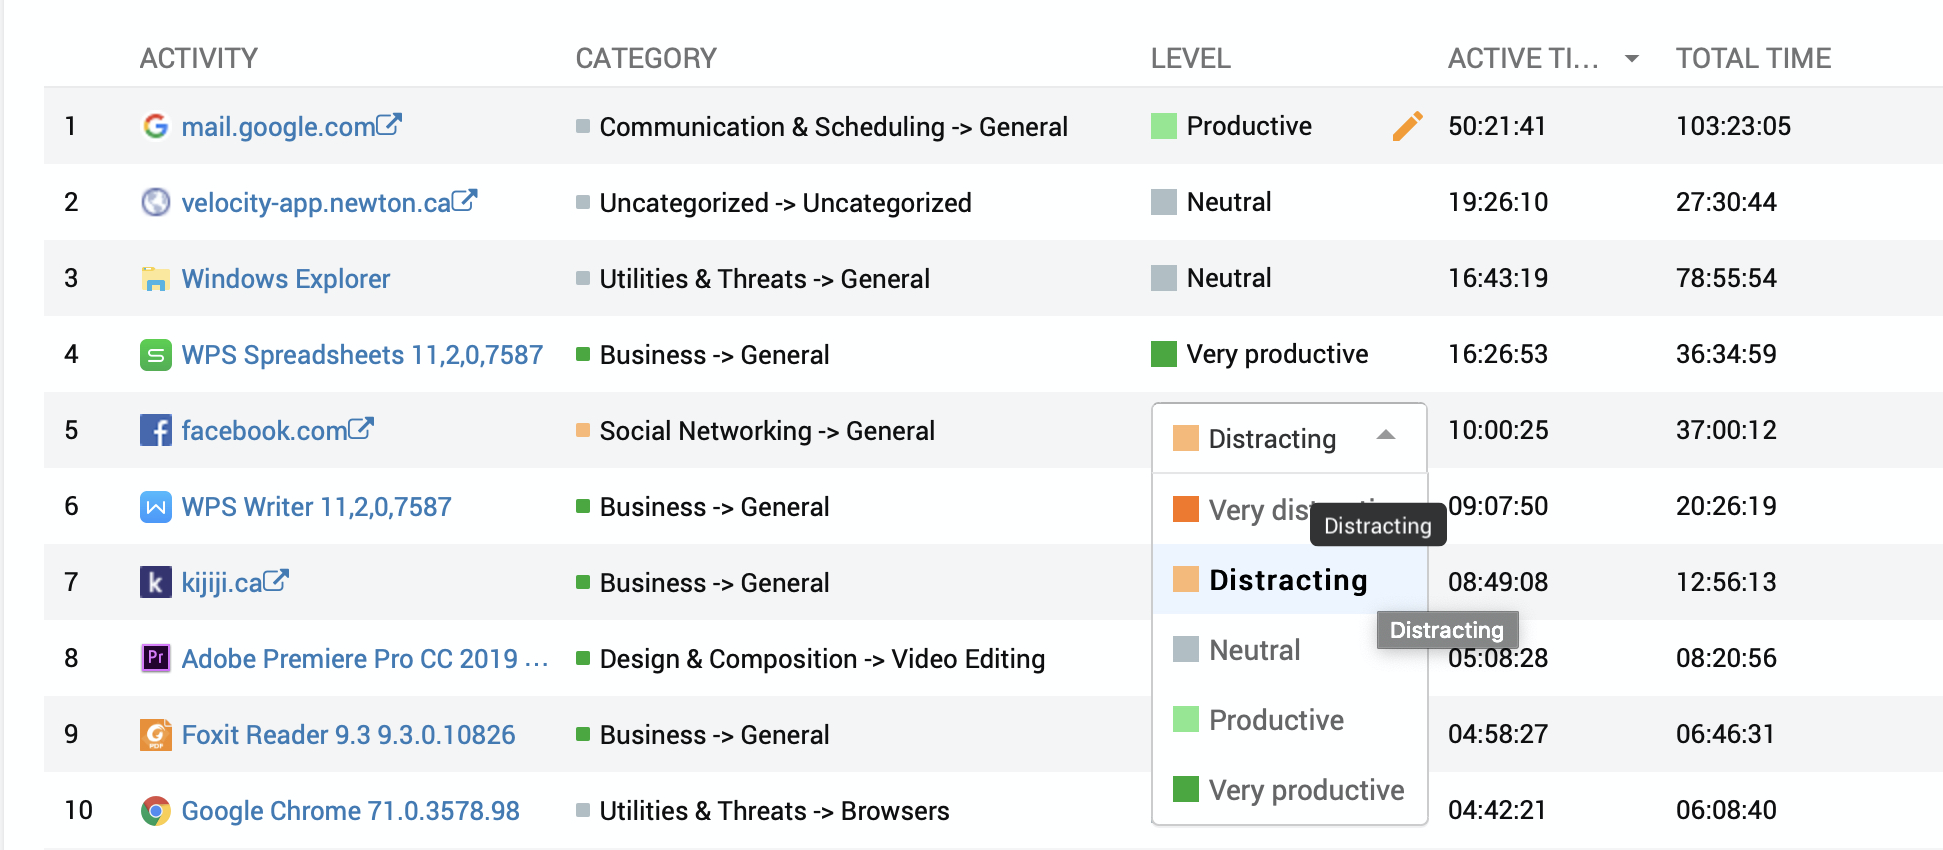The width and height of the screenshot is (1943, 850).
Task: Click the Windows Explorer folder icon
Action: [155, 279]
